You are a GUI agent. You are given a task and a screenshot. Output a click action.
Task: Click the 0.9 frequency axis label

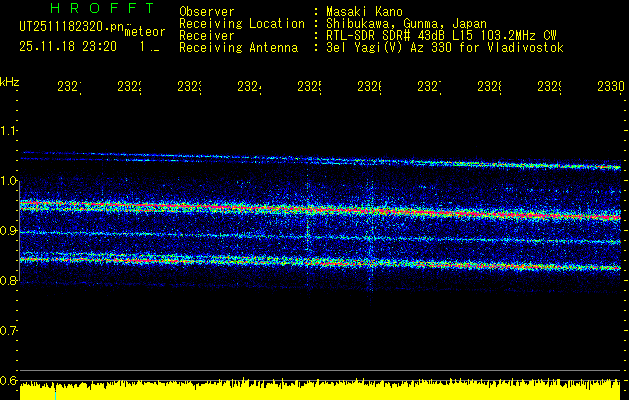coord(8,231)
